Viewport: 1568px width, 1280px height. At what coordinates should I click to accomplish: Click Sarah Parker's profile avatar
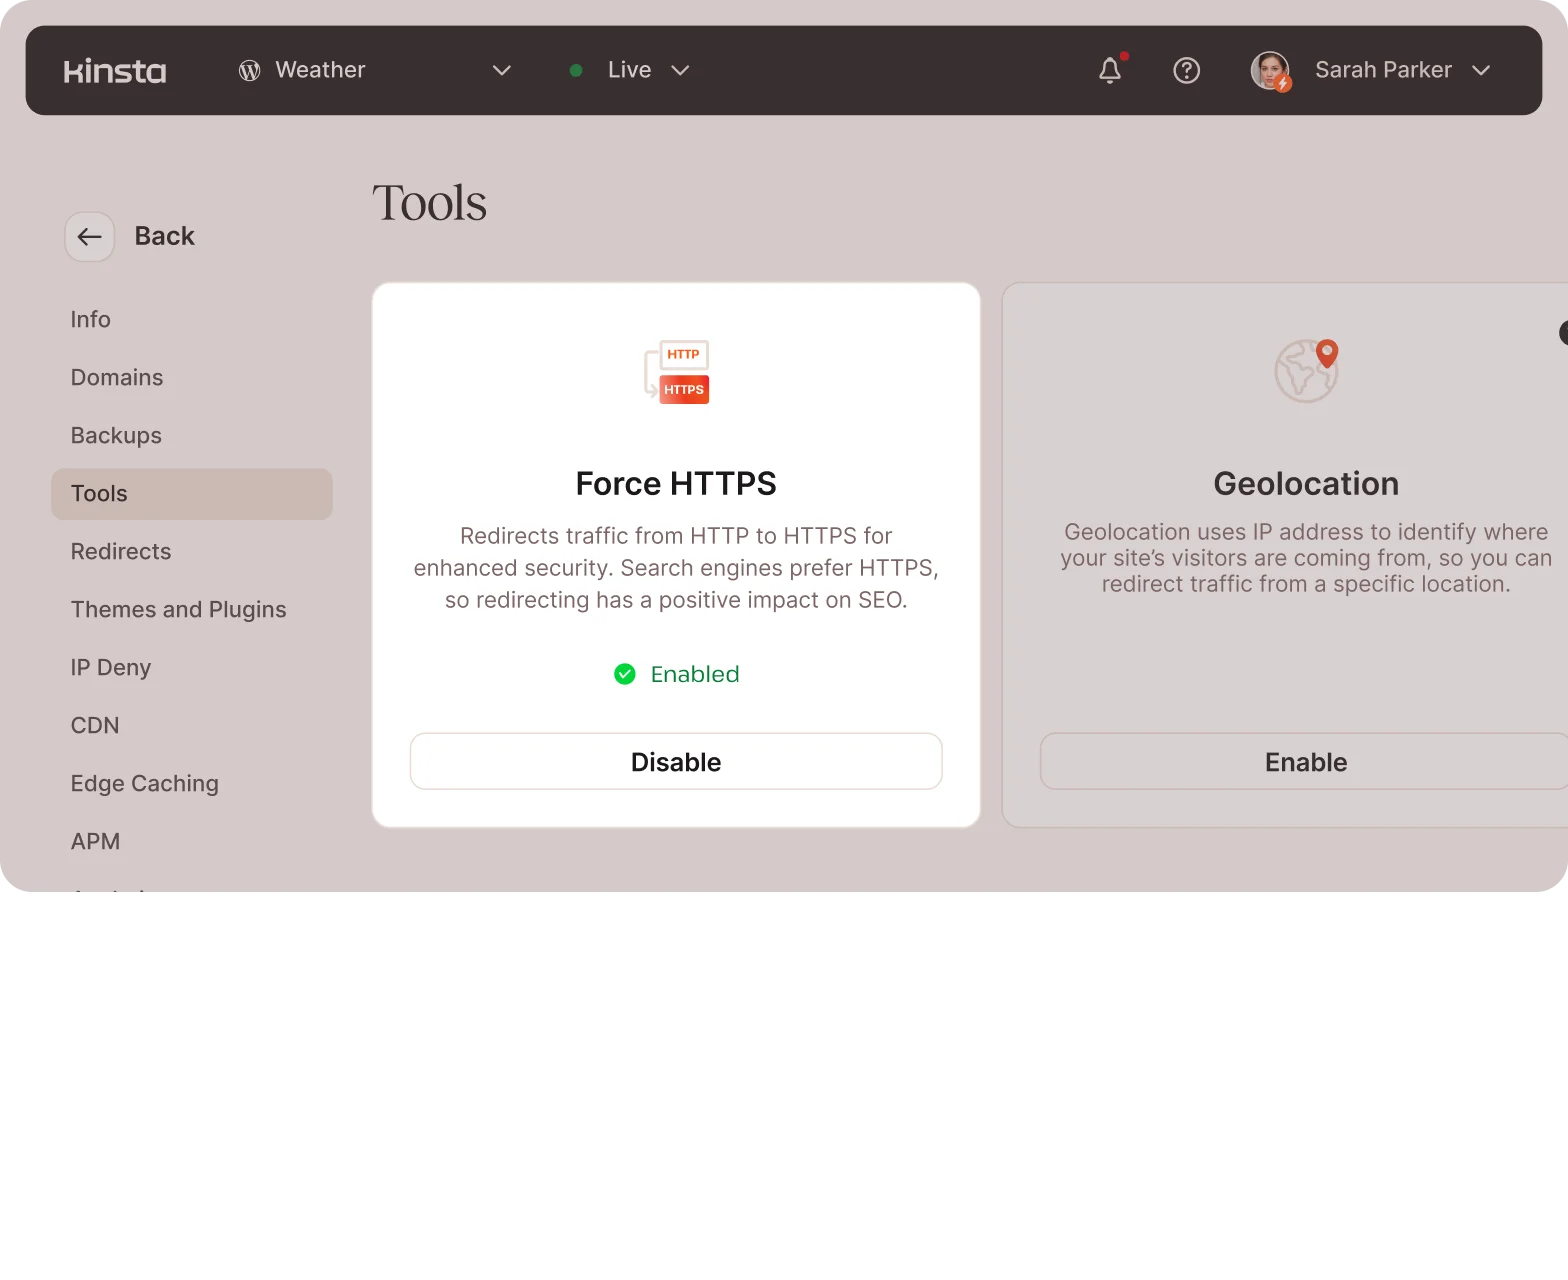[1270, 70]
